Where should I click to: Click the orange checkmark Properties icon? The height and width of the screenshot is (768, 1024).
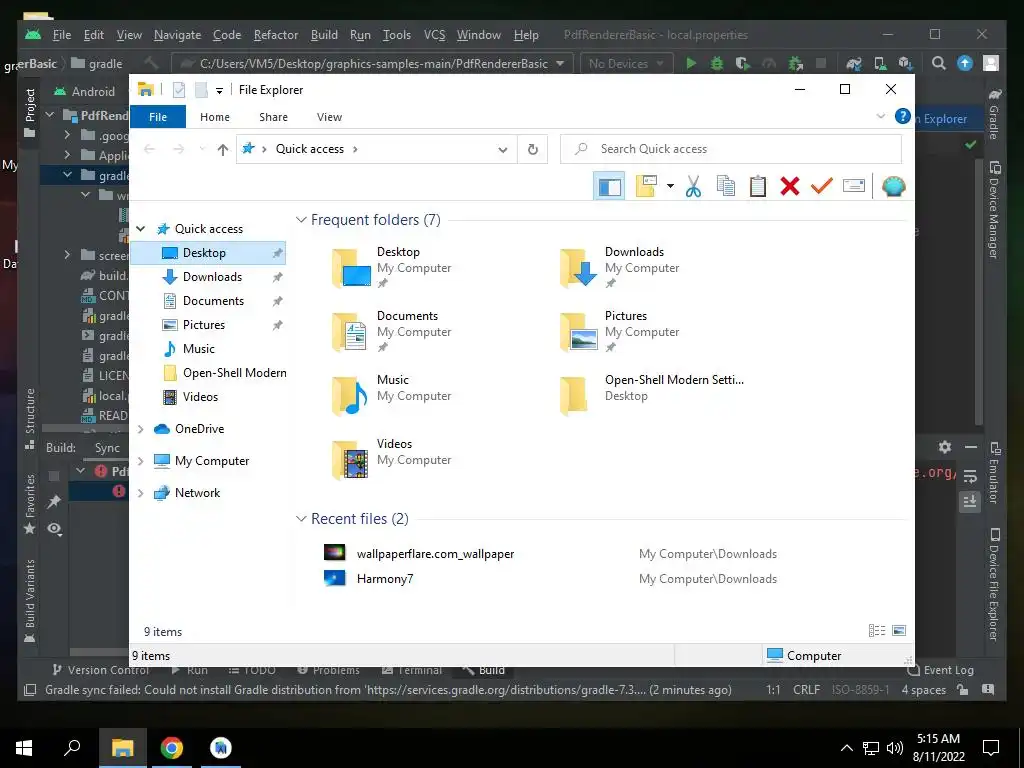[x=821, y=187]
